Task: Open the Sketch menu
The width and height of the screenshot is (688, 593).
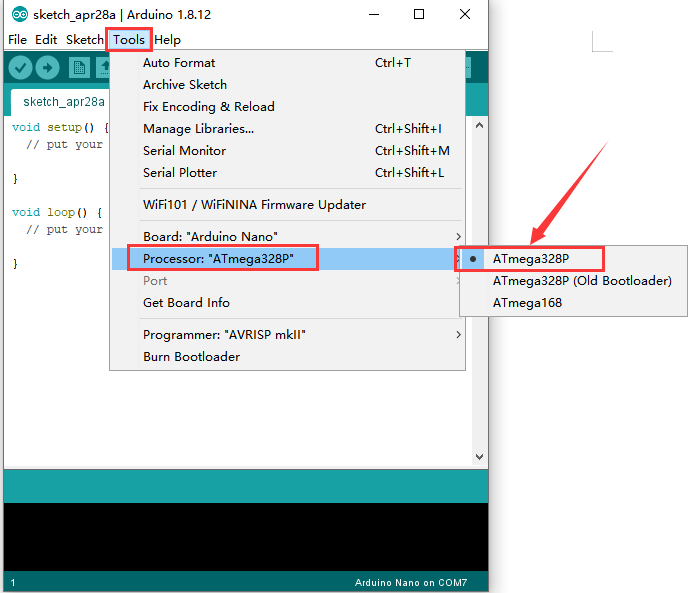Action: (x=85, y=40)
